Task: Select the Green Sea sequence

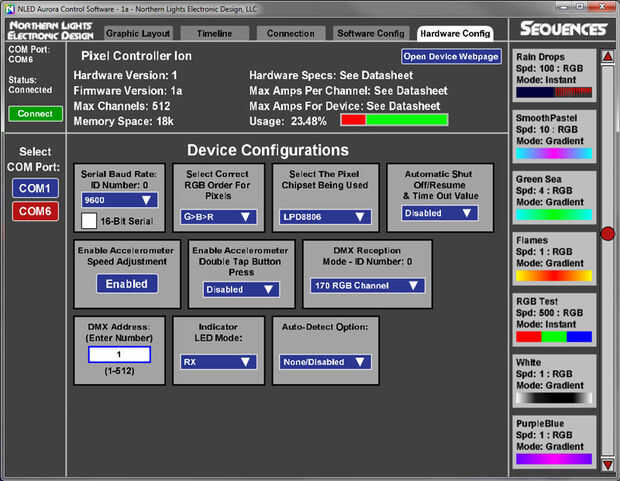Action: tap(554, 197)
